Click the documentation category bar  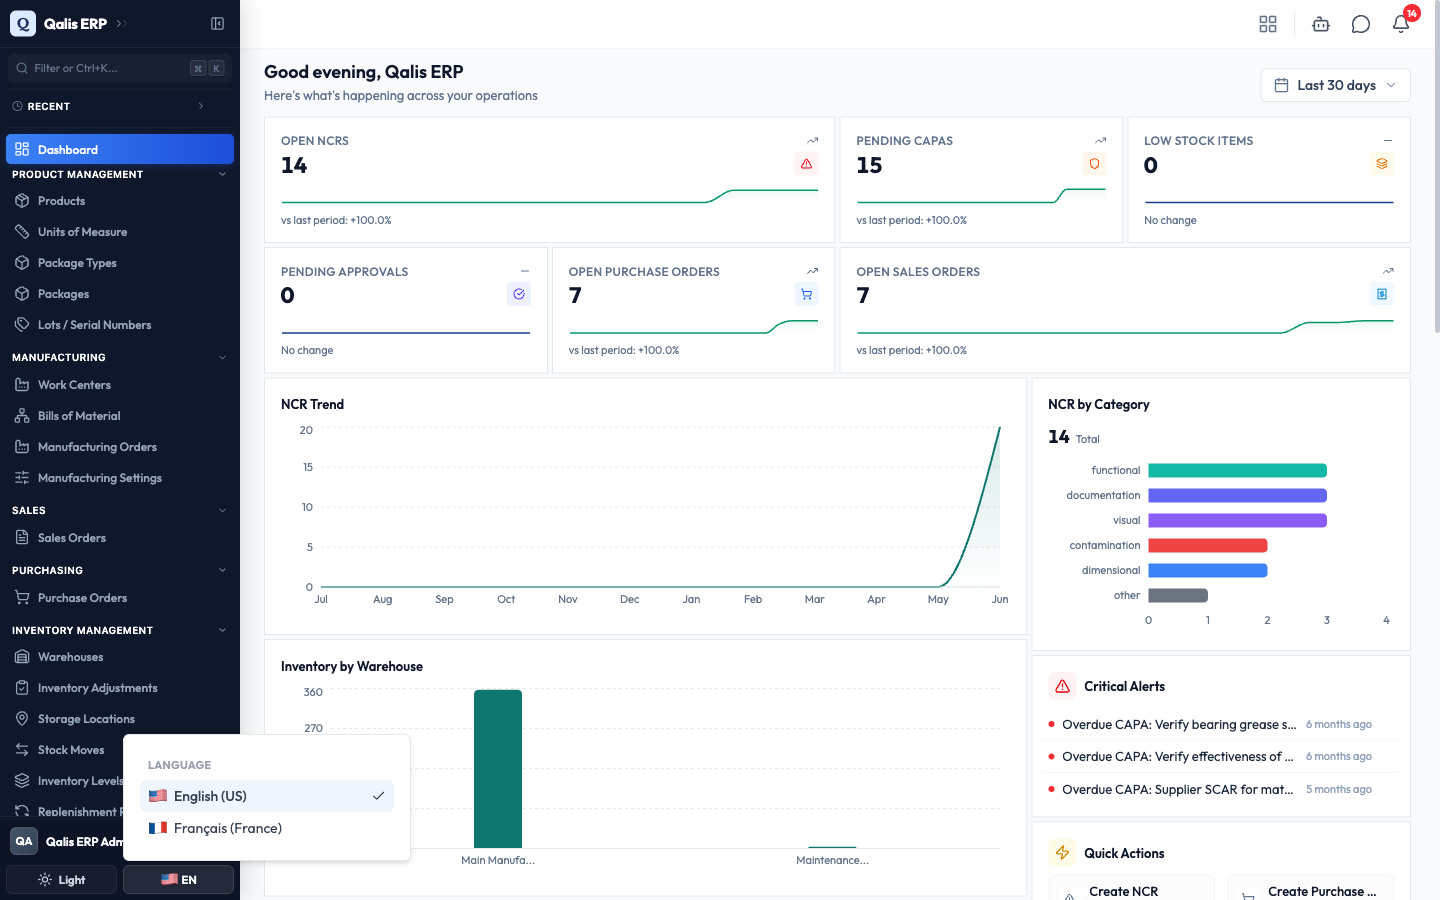click(x=1237, y=495)
